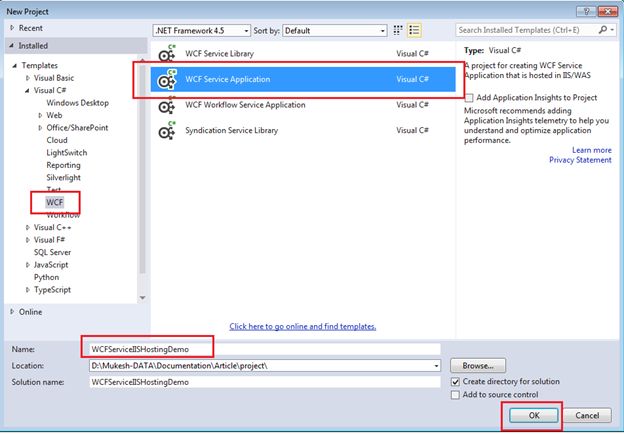Viewport: 624px width, 434px height.
Task: Expand the Office/SharePoint node
Action: (40, 128)
